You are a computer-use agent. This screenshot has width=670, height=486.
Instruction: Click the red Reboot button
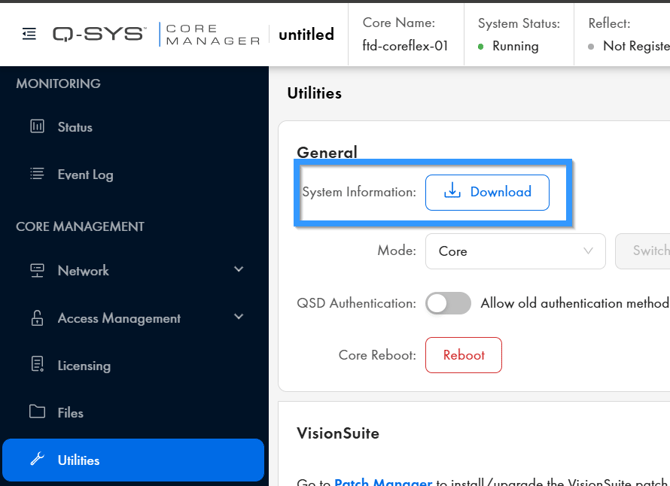[463, 355]
